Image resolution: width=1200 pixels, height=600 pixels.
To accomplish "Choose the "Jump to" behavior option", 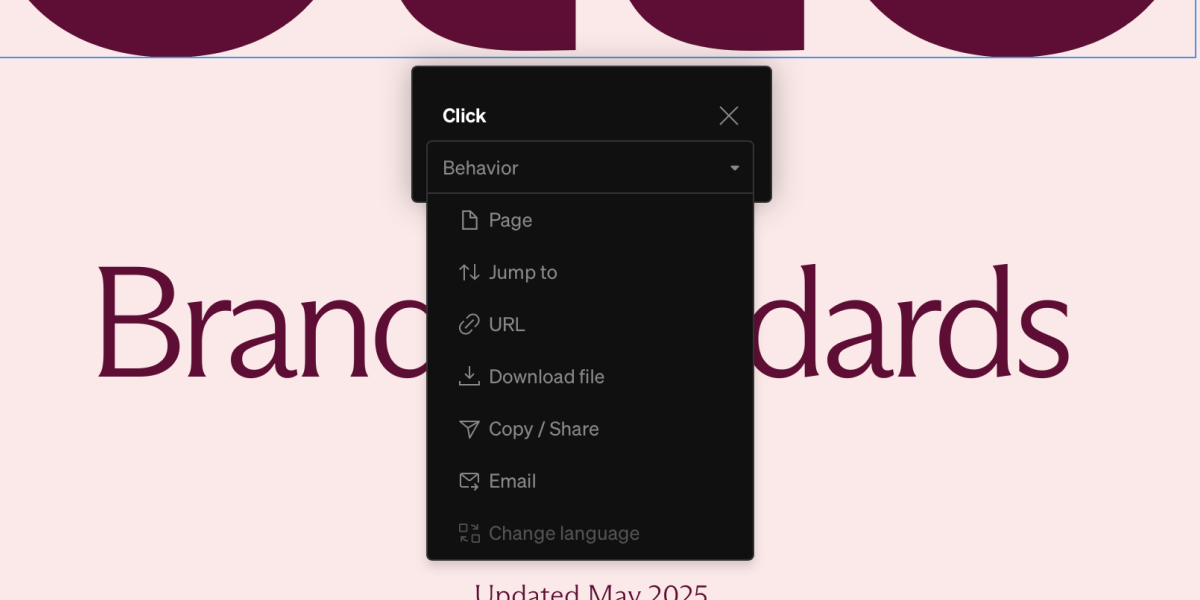I will [x=523, y=272].
